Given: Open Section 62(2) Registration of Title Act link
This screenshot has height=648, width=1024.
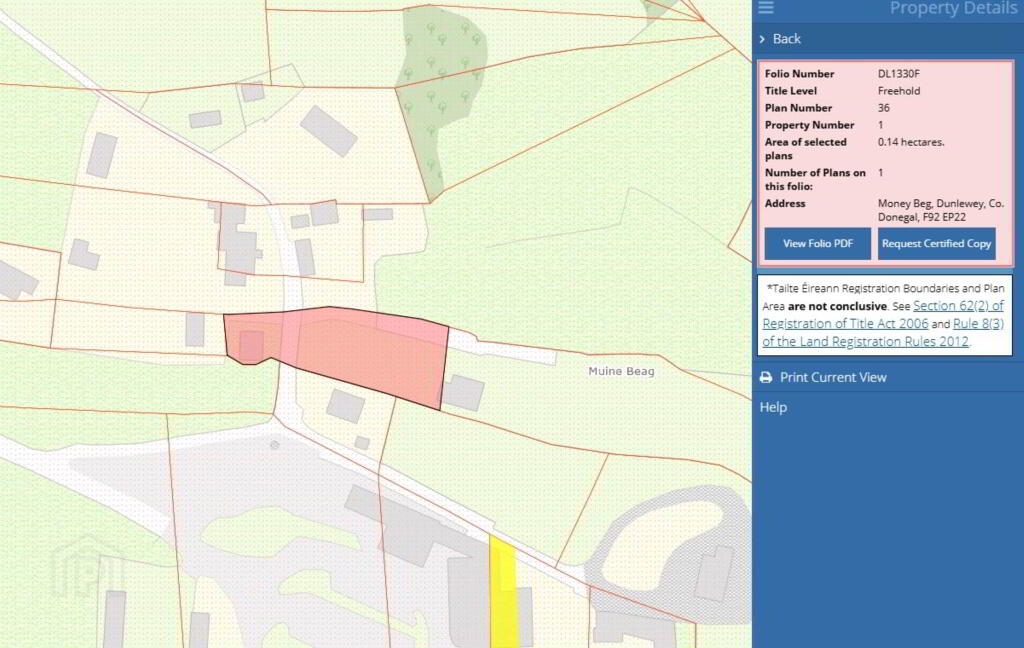Looking at the screenshot, I should pyautogui.click(x=883, y=314).
